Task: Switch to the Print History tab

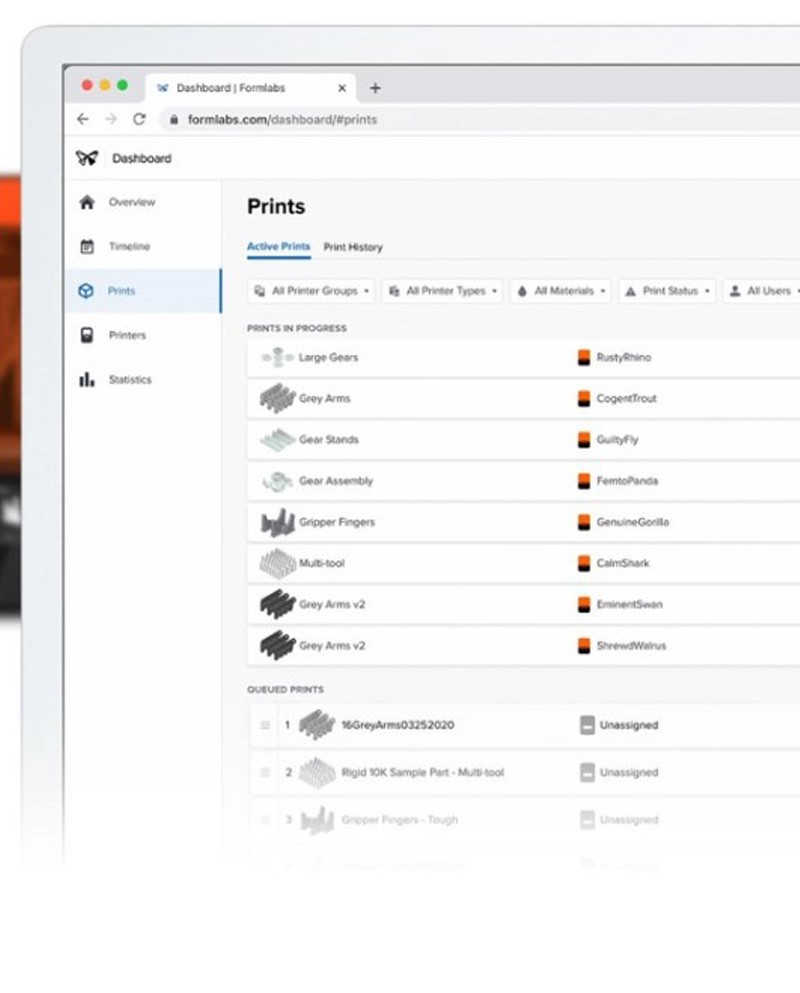Action: [x=353, y=247]
